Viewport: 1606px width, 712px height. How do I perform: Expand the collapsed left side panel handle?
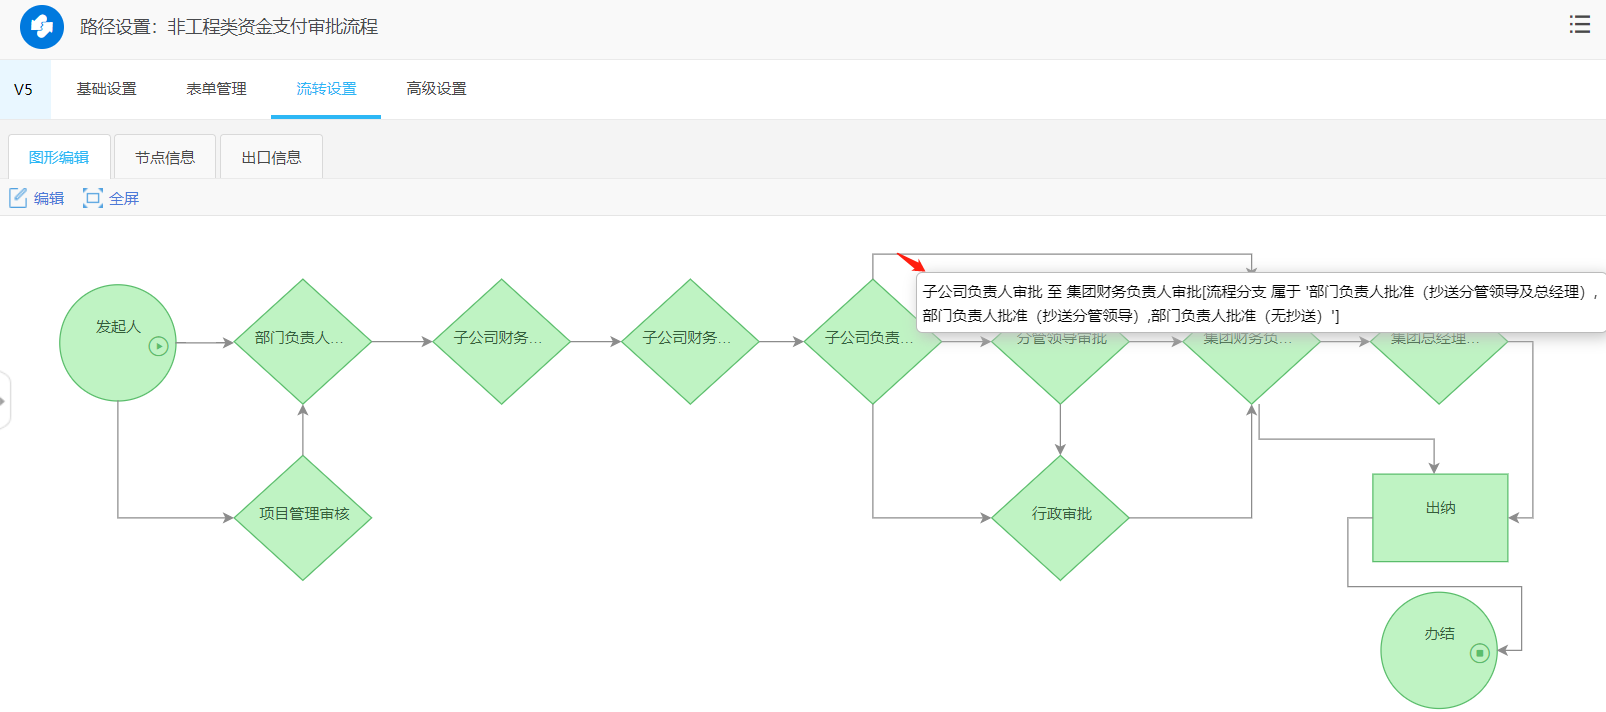[4, 401]
